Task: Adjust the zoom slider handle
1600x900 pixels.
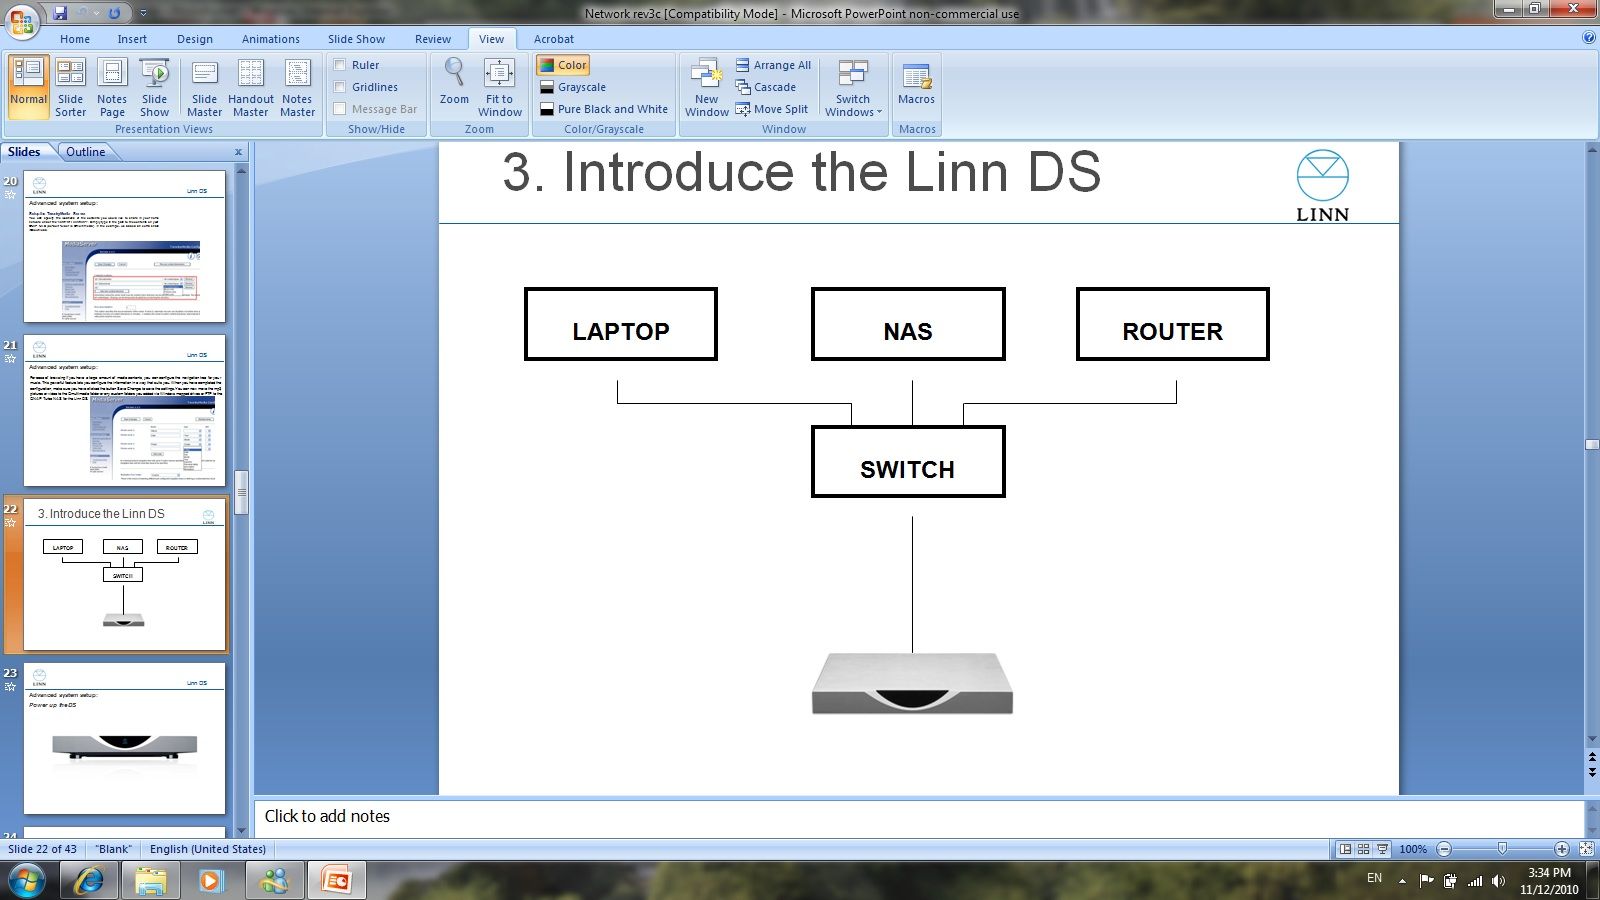Action: (x=1502, y=849)
